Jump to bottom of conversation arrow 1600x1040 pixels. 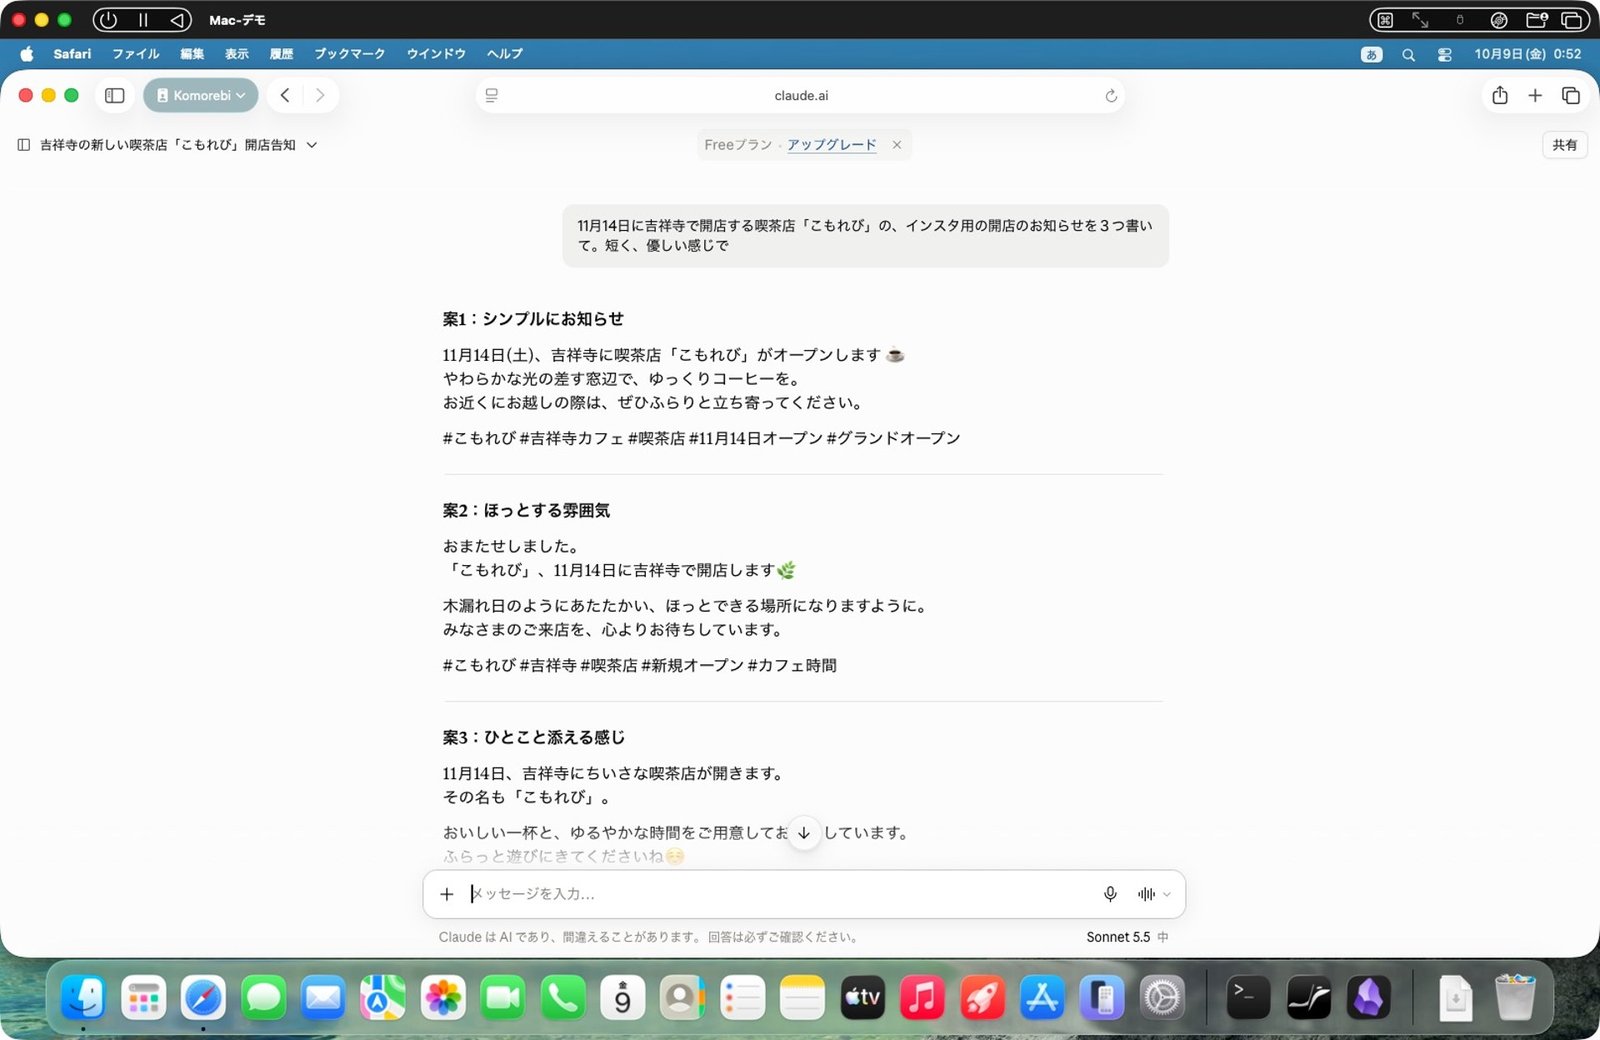[804, 832]
